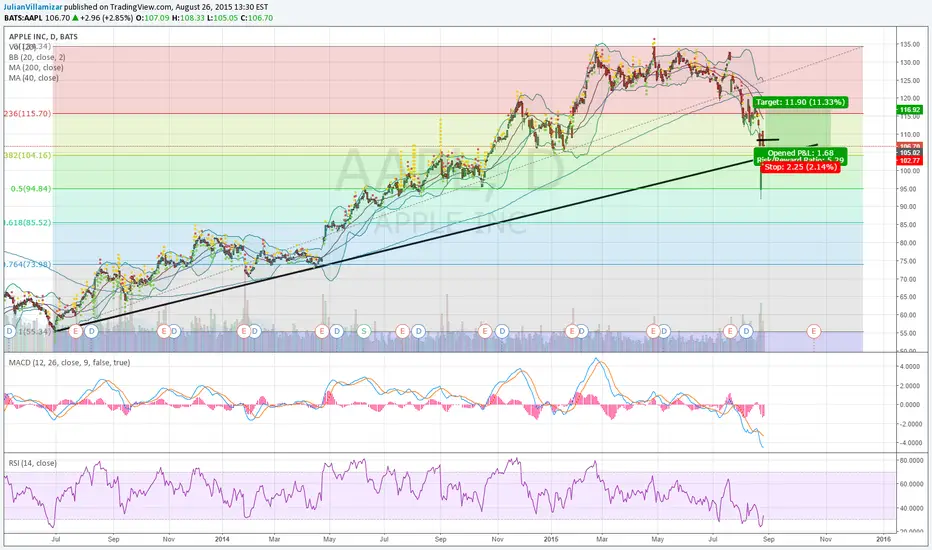
Task: Select the RSI (14, close) pane label
Action: [32, 463]
